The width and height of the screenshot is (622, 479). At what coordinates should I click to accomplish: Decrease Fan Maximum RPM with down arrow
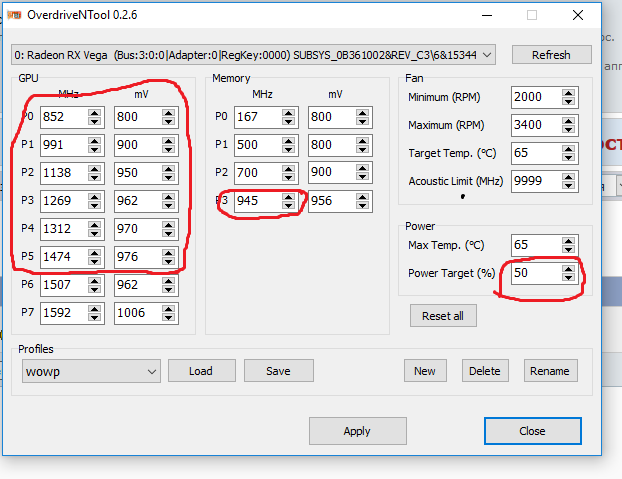pyautogui.click(x=568, y=130)
